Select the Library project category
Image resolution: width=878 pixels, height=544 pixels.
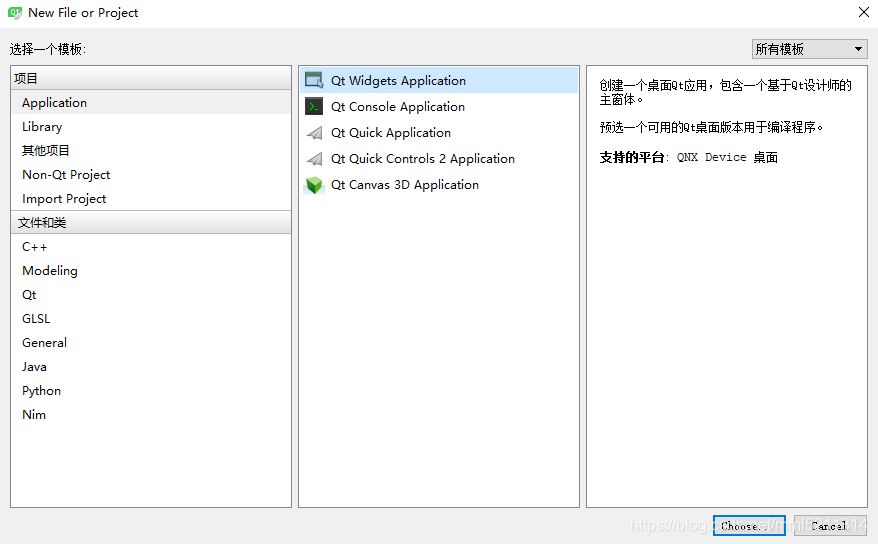(x=151, y=126)
